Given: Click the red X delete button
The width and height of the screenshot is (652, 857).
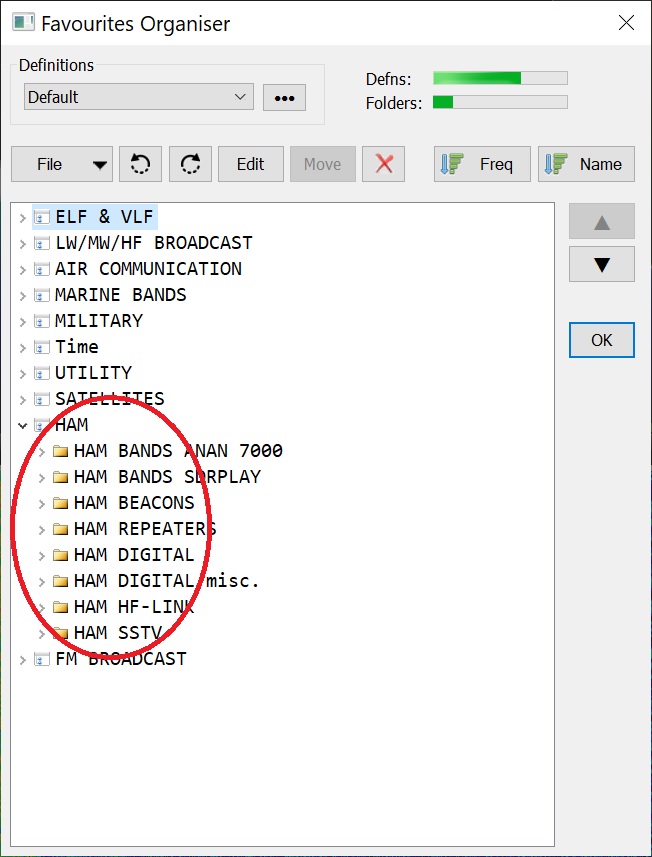Looking at the screenshot, I should [x=384, y=165].
